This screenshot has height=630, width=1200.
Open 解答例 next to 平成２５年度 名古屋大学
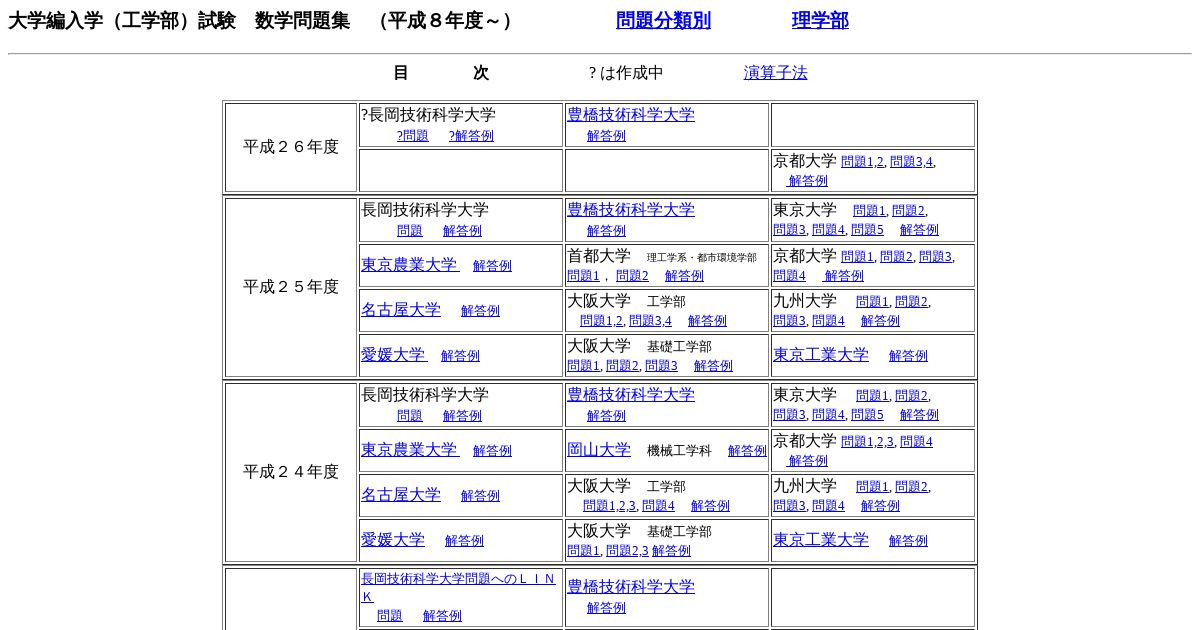(x=480, y=311)
